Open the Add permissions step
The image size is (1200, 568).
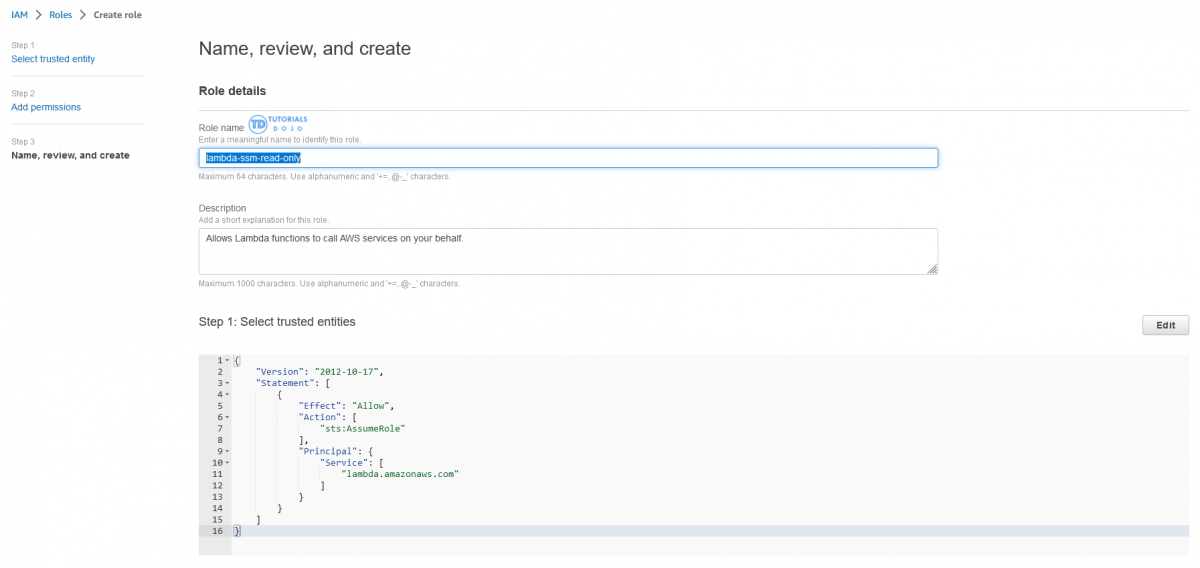click(x=46, y=107)
